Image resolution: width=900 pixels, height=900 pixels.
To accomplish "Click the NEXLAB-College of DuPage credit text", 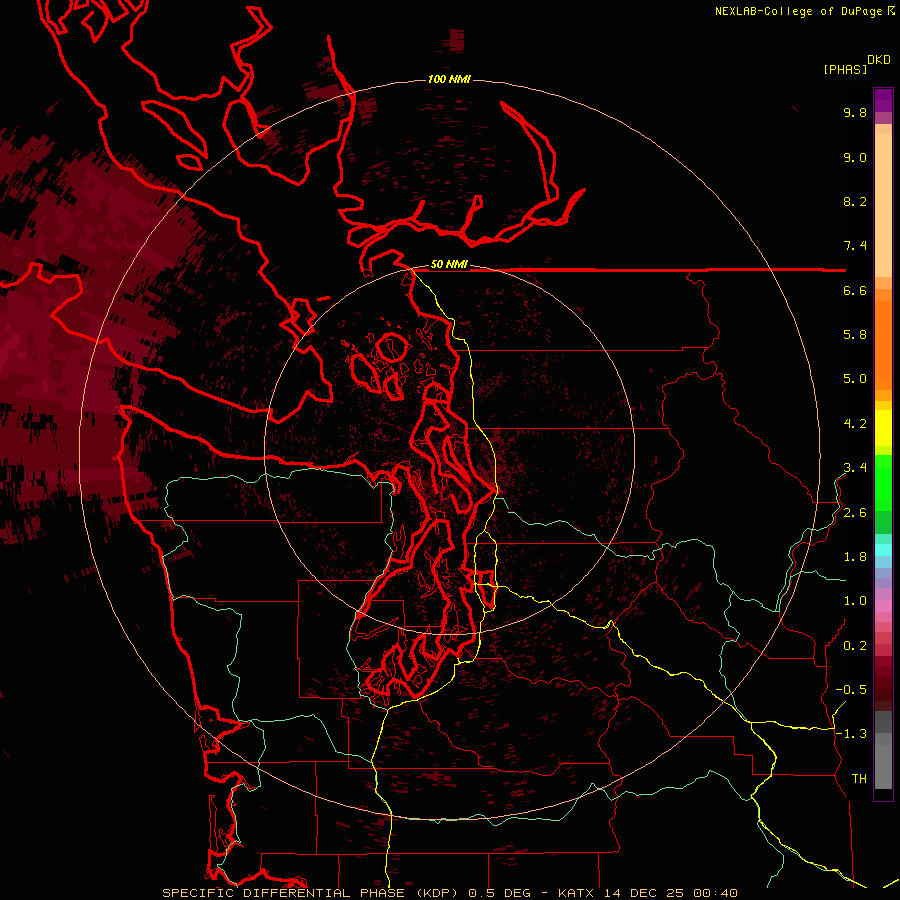I will click(x=799, y=11).
